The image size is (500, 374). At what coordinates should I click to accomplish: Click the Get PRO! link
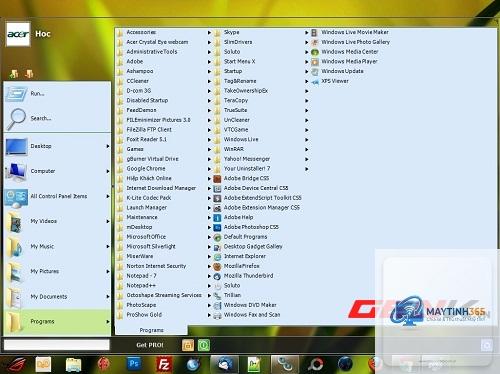[x=150, y=345]
